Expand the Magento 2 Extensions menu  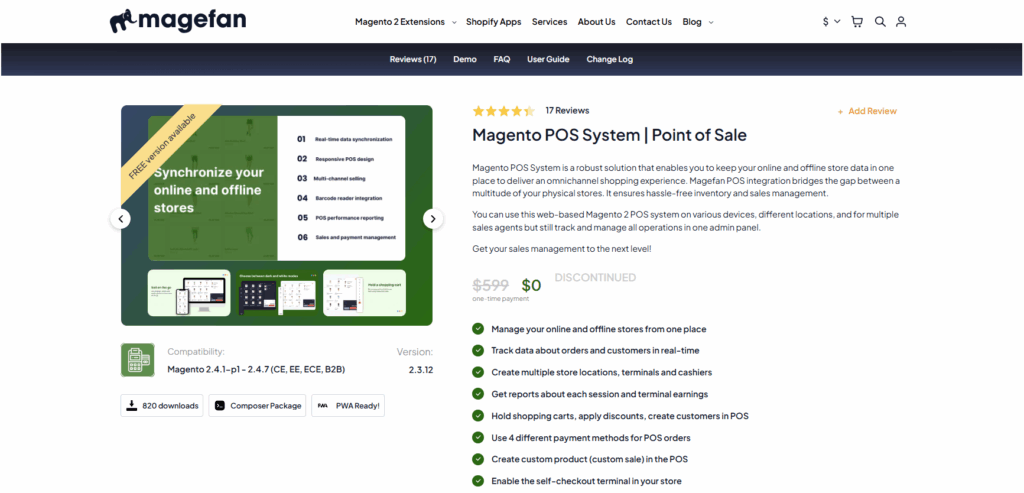(x=405, y=22)
